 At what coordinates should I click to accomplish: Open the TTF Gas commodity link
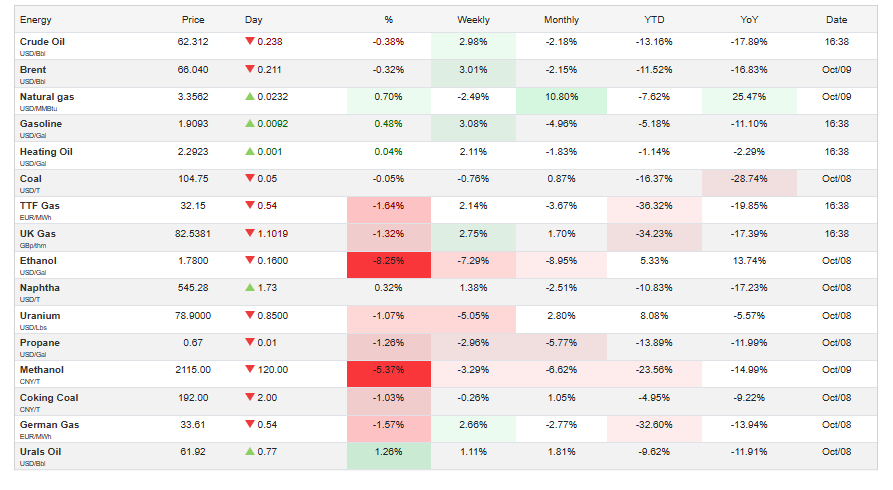click(39, 206)
